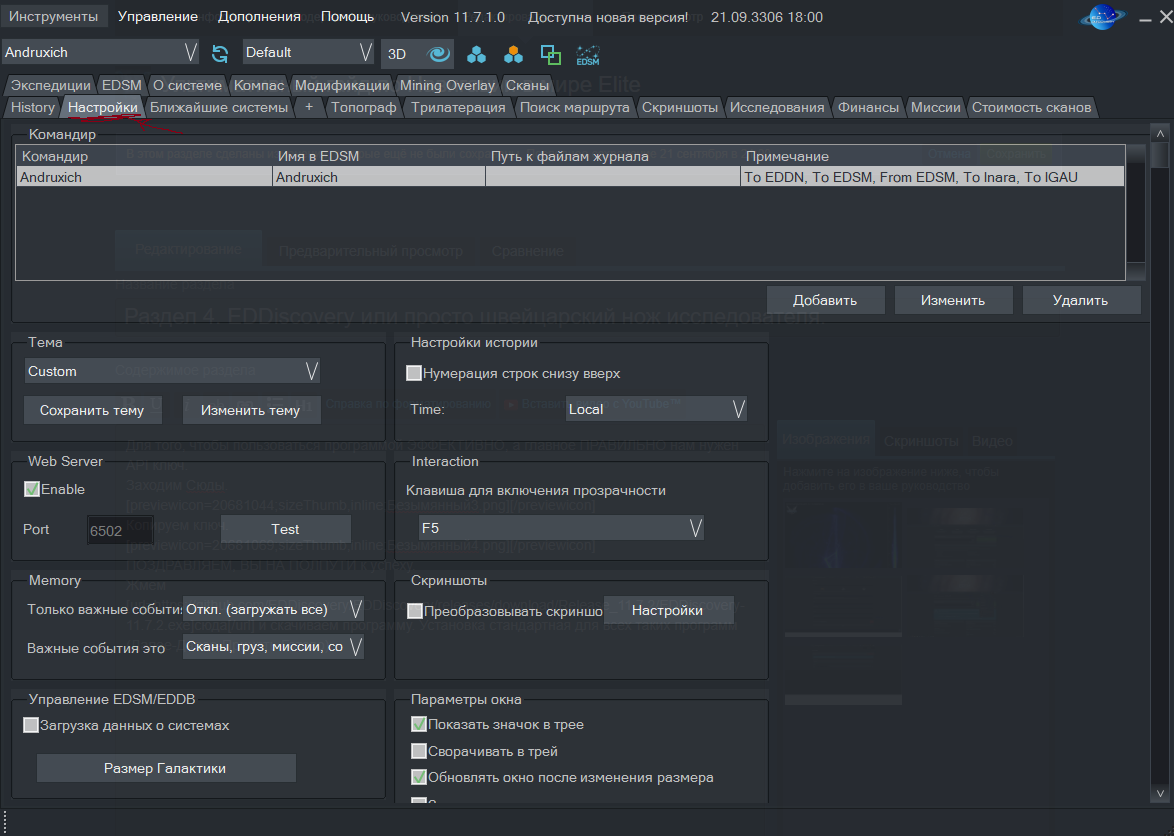Open 'Откл. (загружать все)' dropdown
This screenshot has height=836, width=1174.
coord(273,609)
